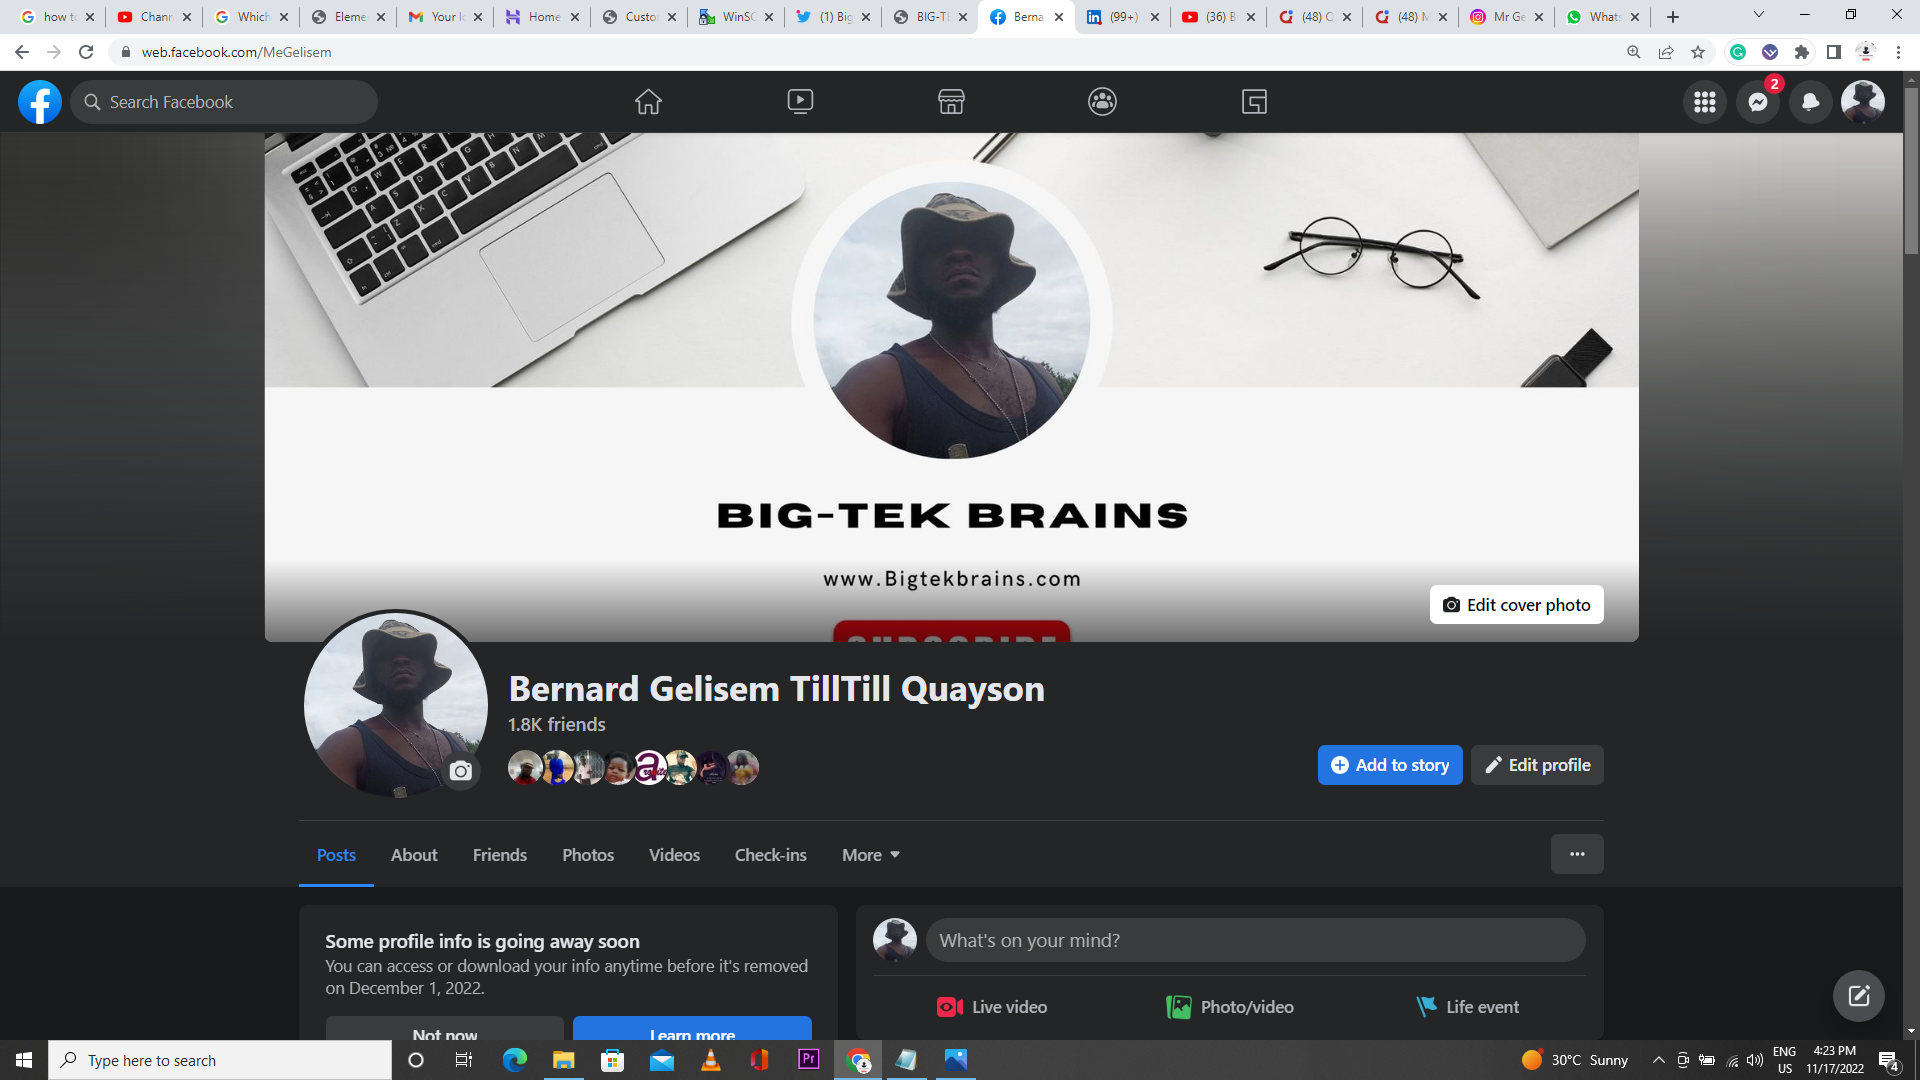This screenshot has height=1080, width=1920.
Task: Open the Marketplace icon
Action: click(951, 101)
